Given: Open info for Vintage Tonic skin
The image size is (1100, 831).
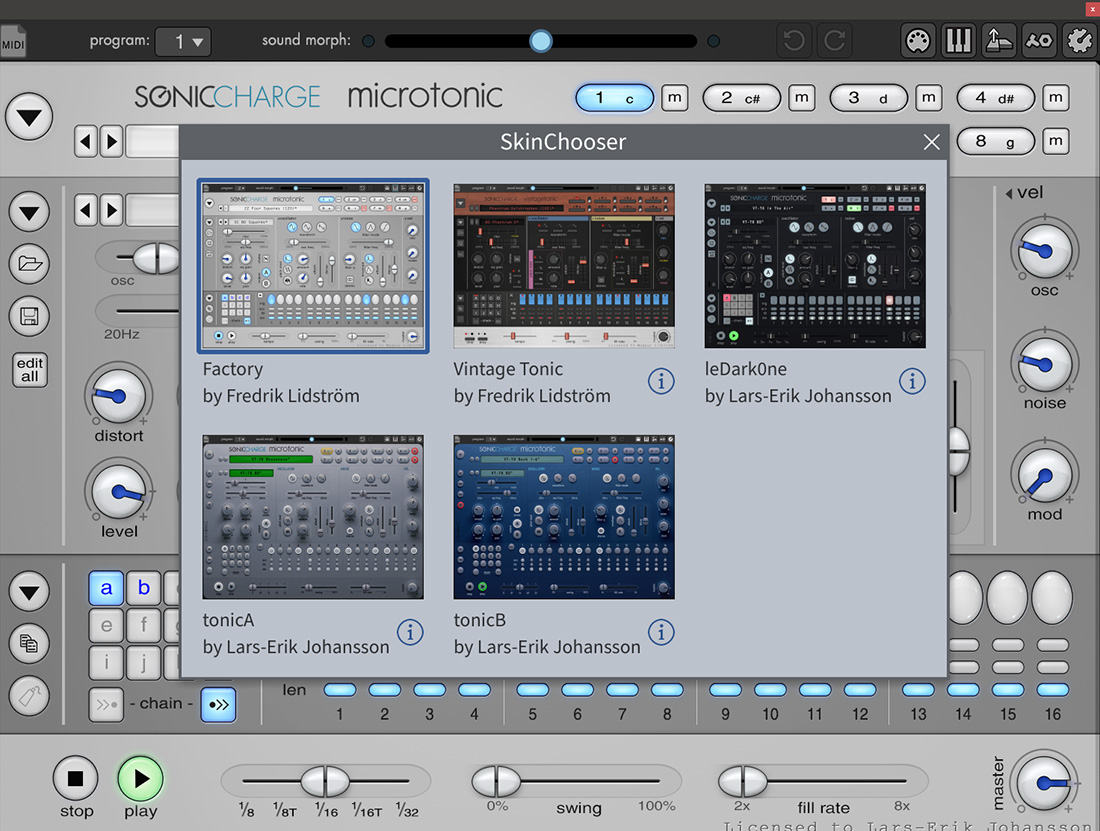Looking at the screenshot, I should 660,381.
